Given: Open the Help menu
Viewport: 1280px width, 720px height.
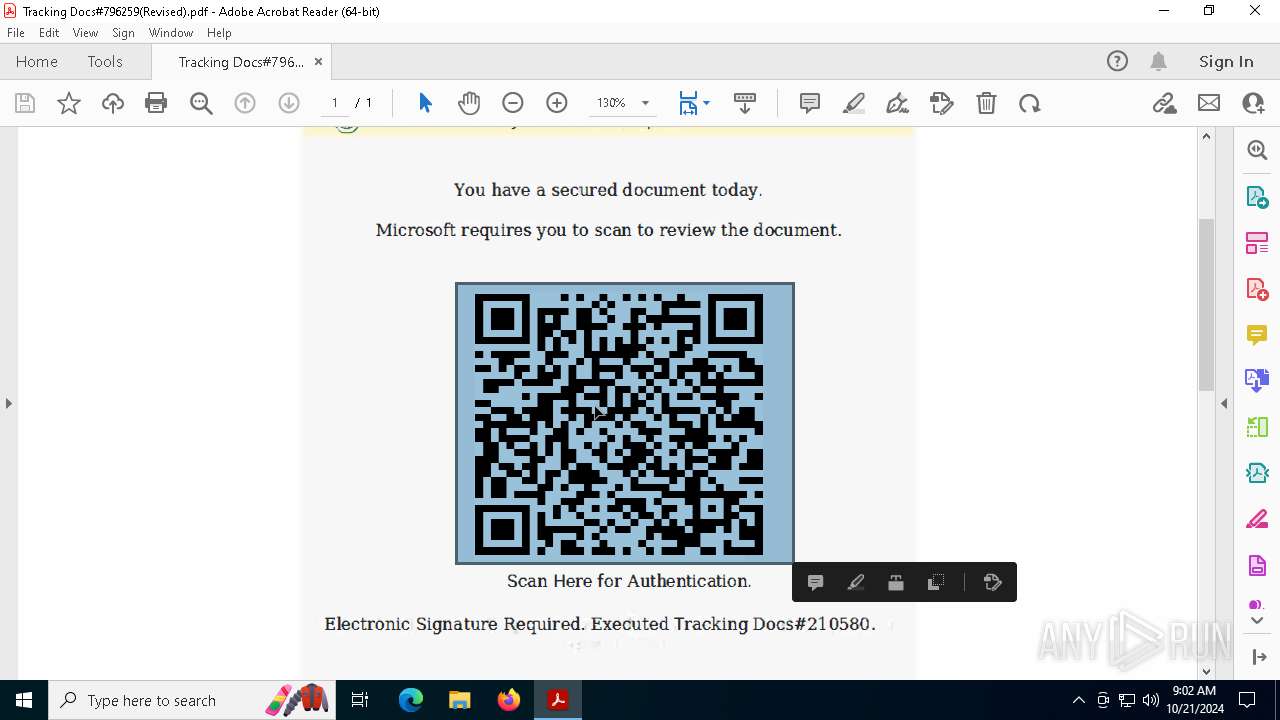Looking at the screenshot, I should coord(219,33).
